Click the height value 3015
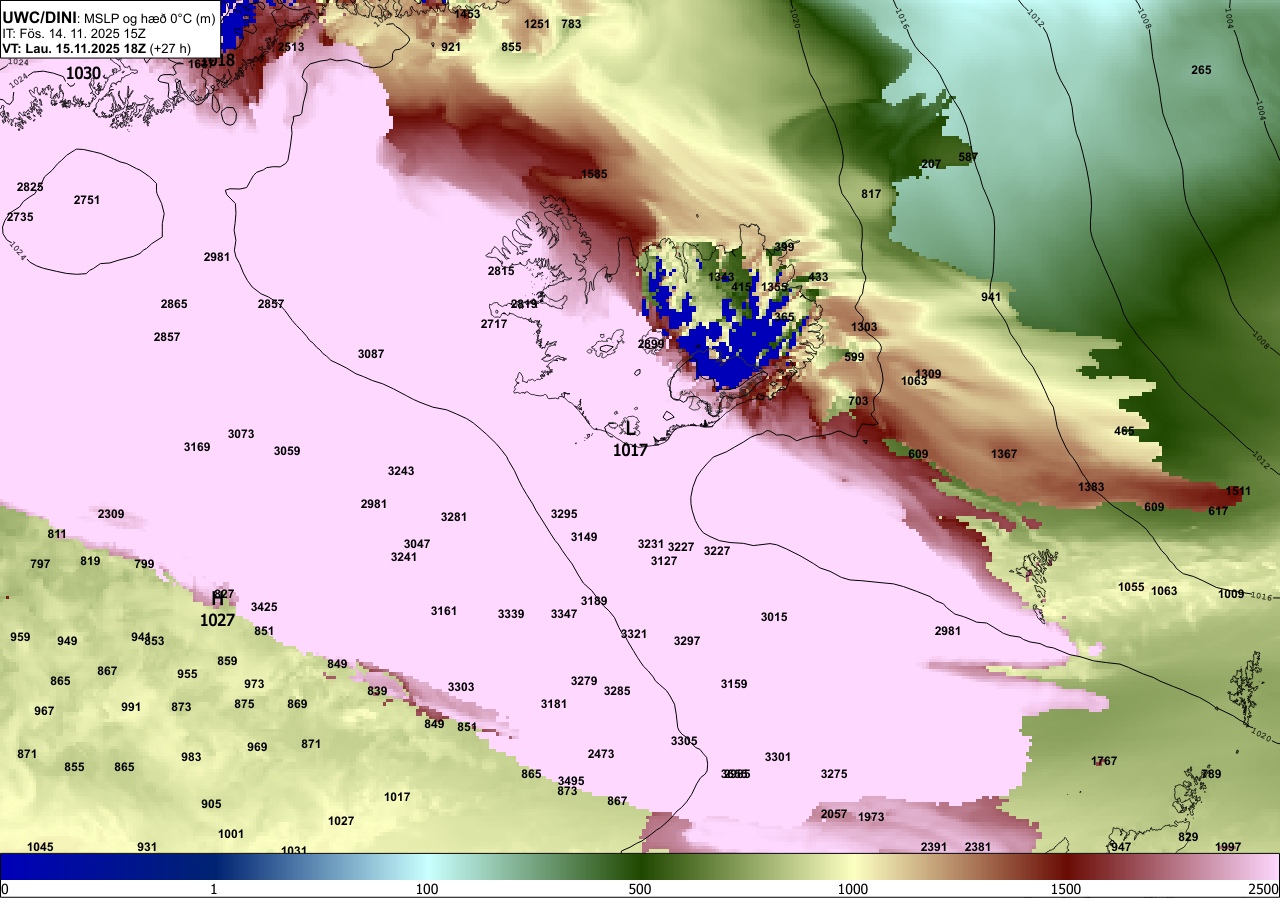 tap(774, 617)
